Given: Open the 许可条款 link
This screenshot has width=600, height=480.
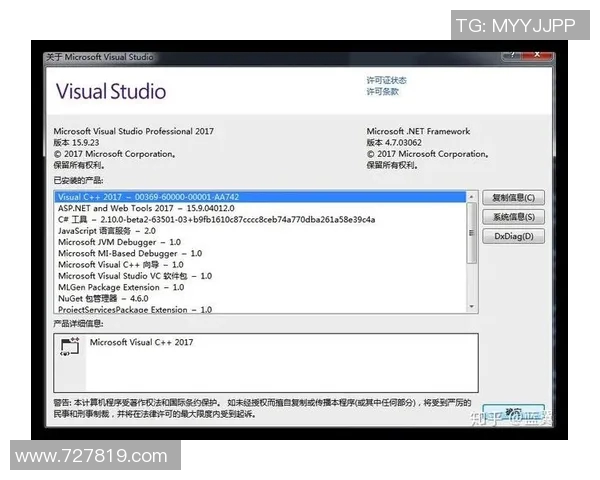Looking at the screenshot, I should point(383,91).
